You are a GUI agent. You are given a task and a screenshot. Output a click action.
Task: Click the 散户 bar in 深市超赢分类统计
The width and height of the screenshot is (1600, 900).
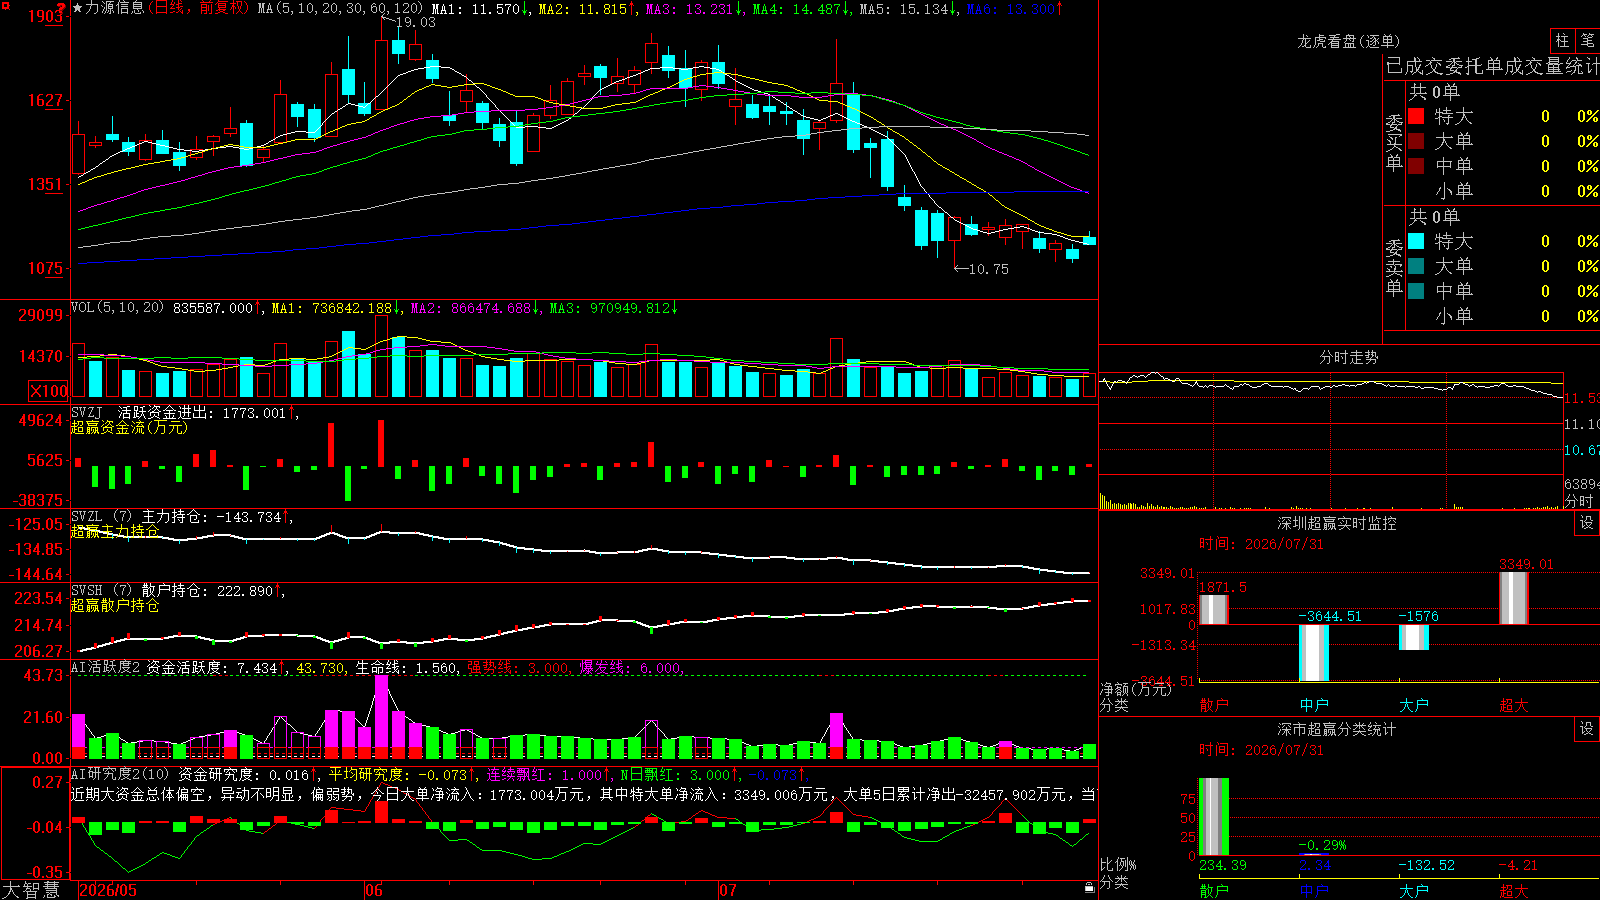(1213, 816)
